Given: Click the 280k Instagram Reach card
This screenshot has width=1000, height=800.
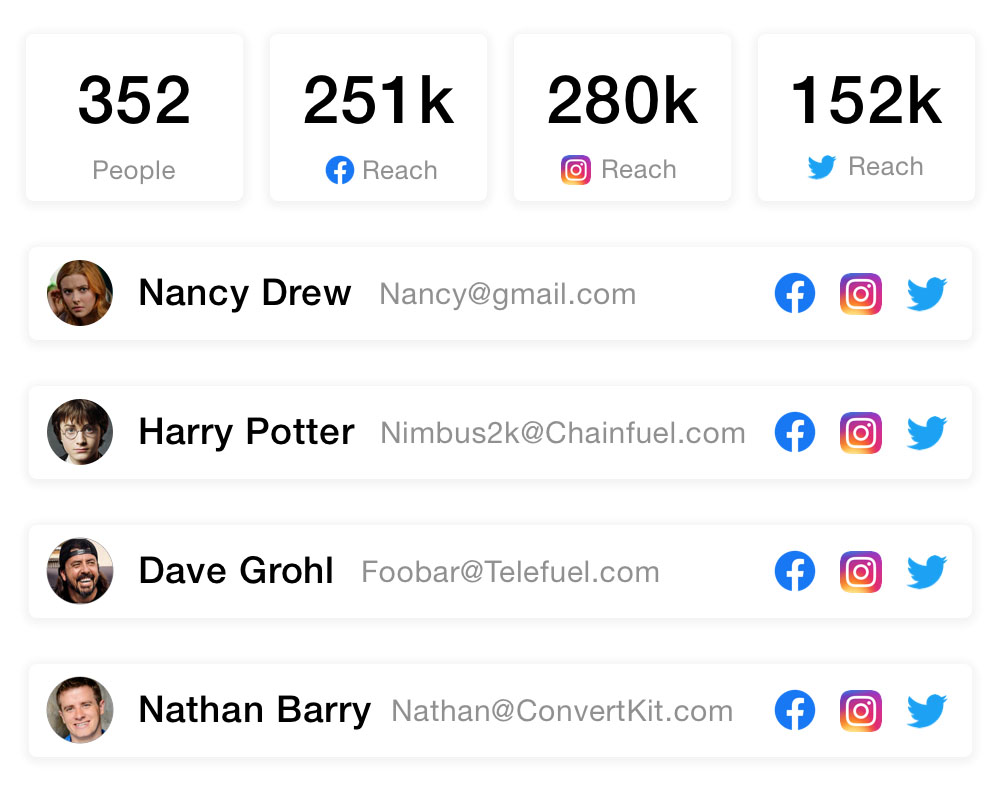Looking at the screenshot, I should coord(622,118).
